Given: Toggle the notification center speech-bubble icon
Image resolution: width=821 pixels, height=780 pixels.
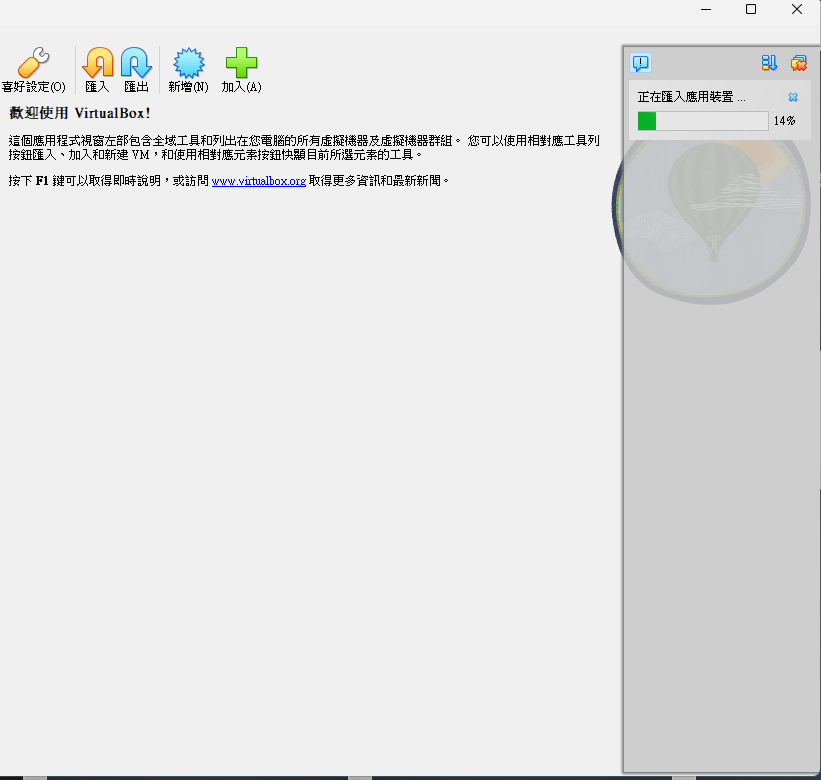Looking at the screenshot, I should (x=640, y=63).
